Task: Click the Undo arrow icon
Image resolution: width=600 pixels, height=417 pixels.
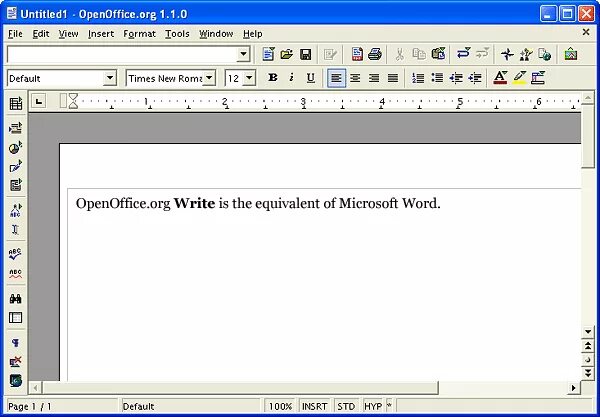Action: click(463, 54)
